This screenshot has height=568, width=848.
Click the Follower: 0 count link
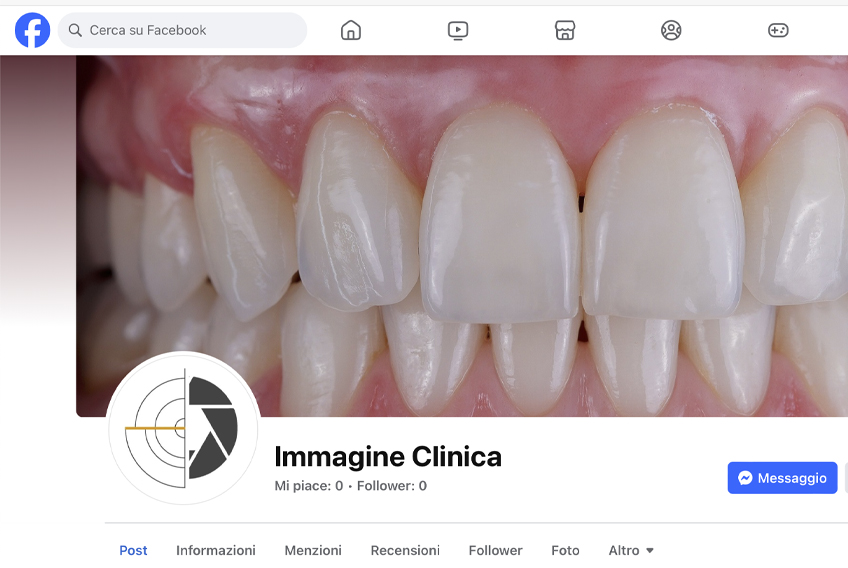pos(392,486)
